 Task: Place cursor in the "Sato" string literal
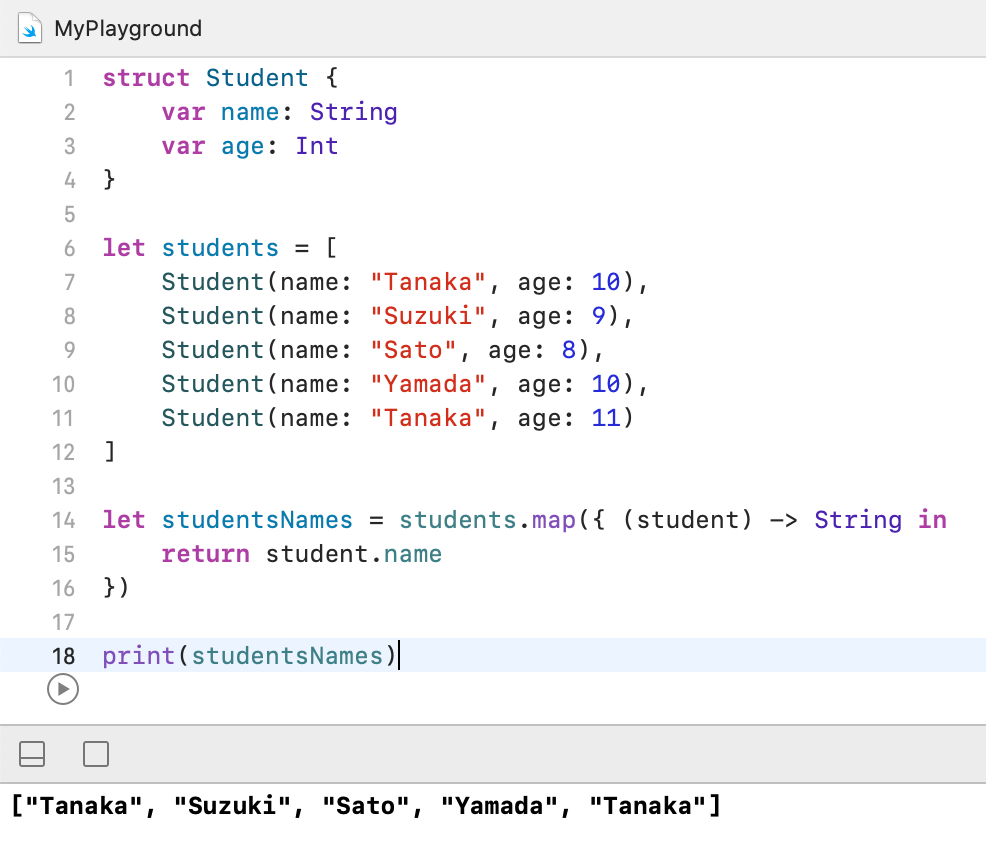coord(412,350)
